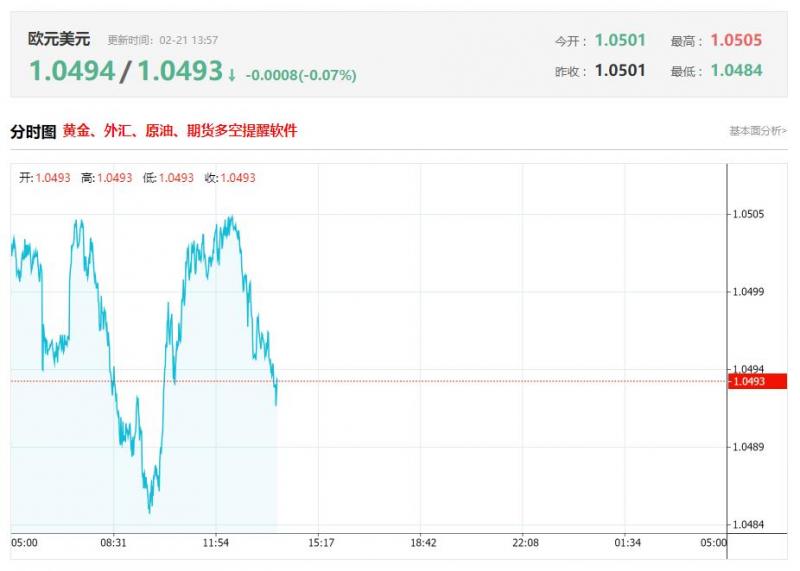
Task: Click the down arrow next to 1.0493
Action: pos(232,76)
